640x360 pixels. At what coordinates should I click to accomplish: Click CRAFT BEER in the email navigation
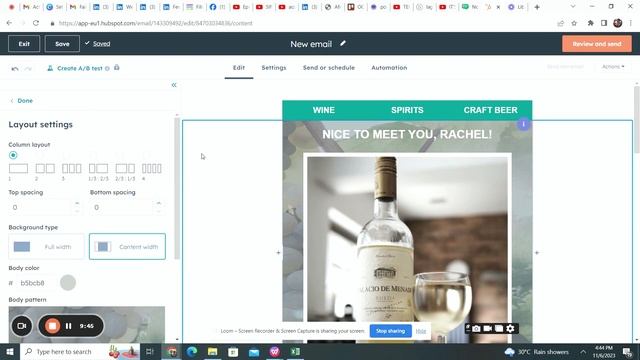(490, 110)
